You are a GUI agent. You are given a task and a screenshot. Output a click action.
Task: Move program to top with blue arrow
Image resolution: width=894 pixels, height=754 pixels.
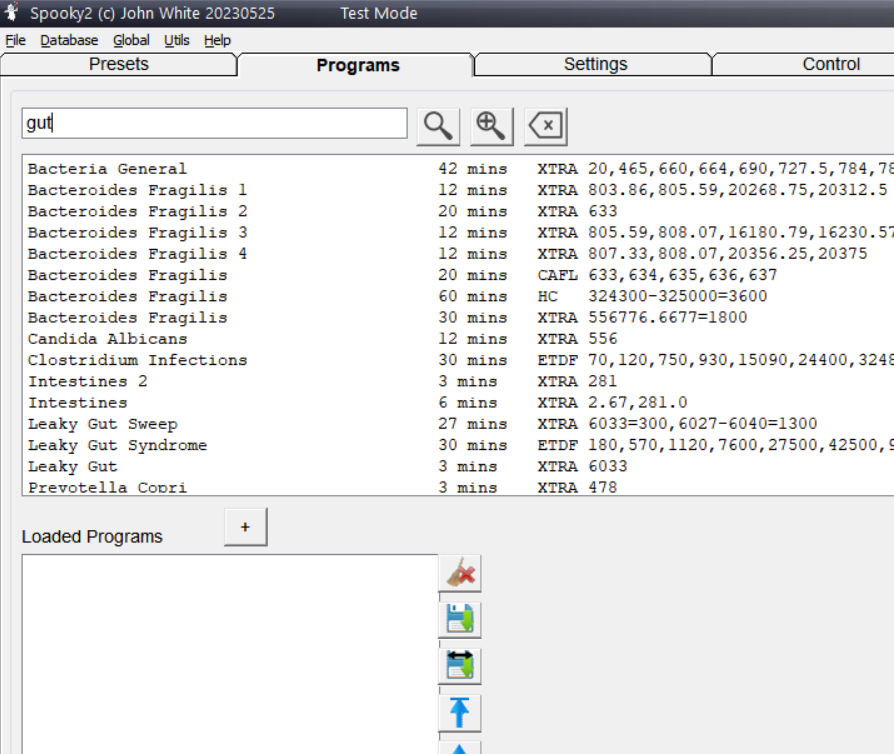(460, 712)
